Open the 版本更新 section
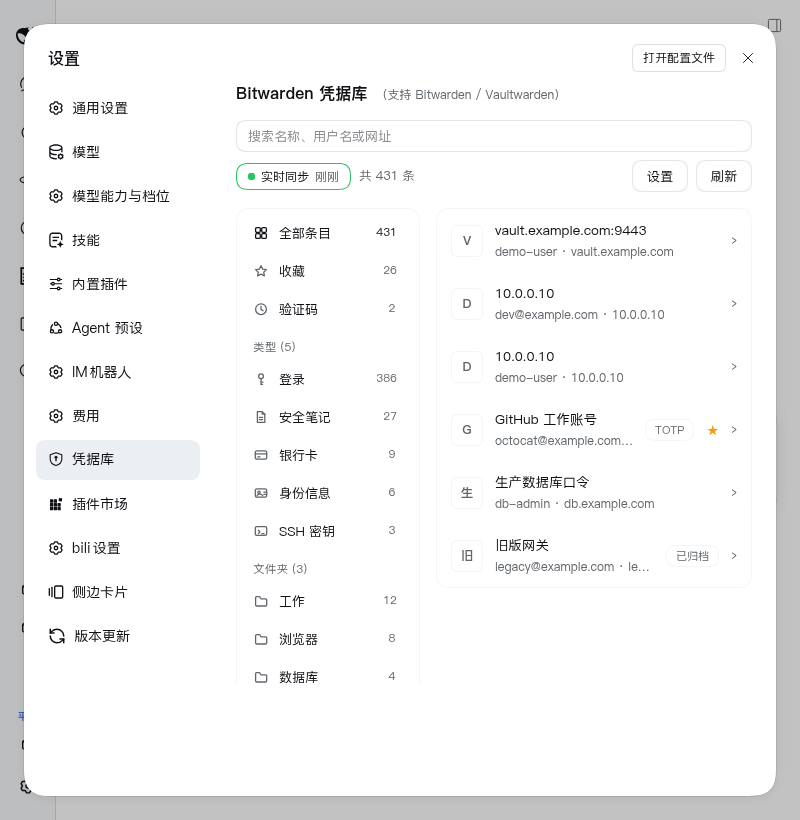This screenshot has width=800, height=820. [x=118, y=636]
